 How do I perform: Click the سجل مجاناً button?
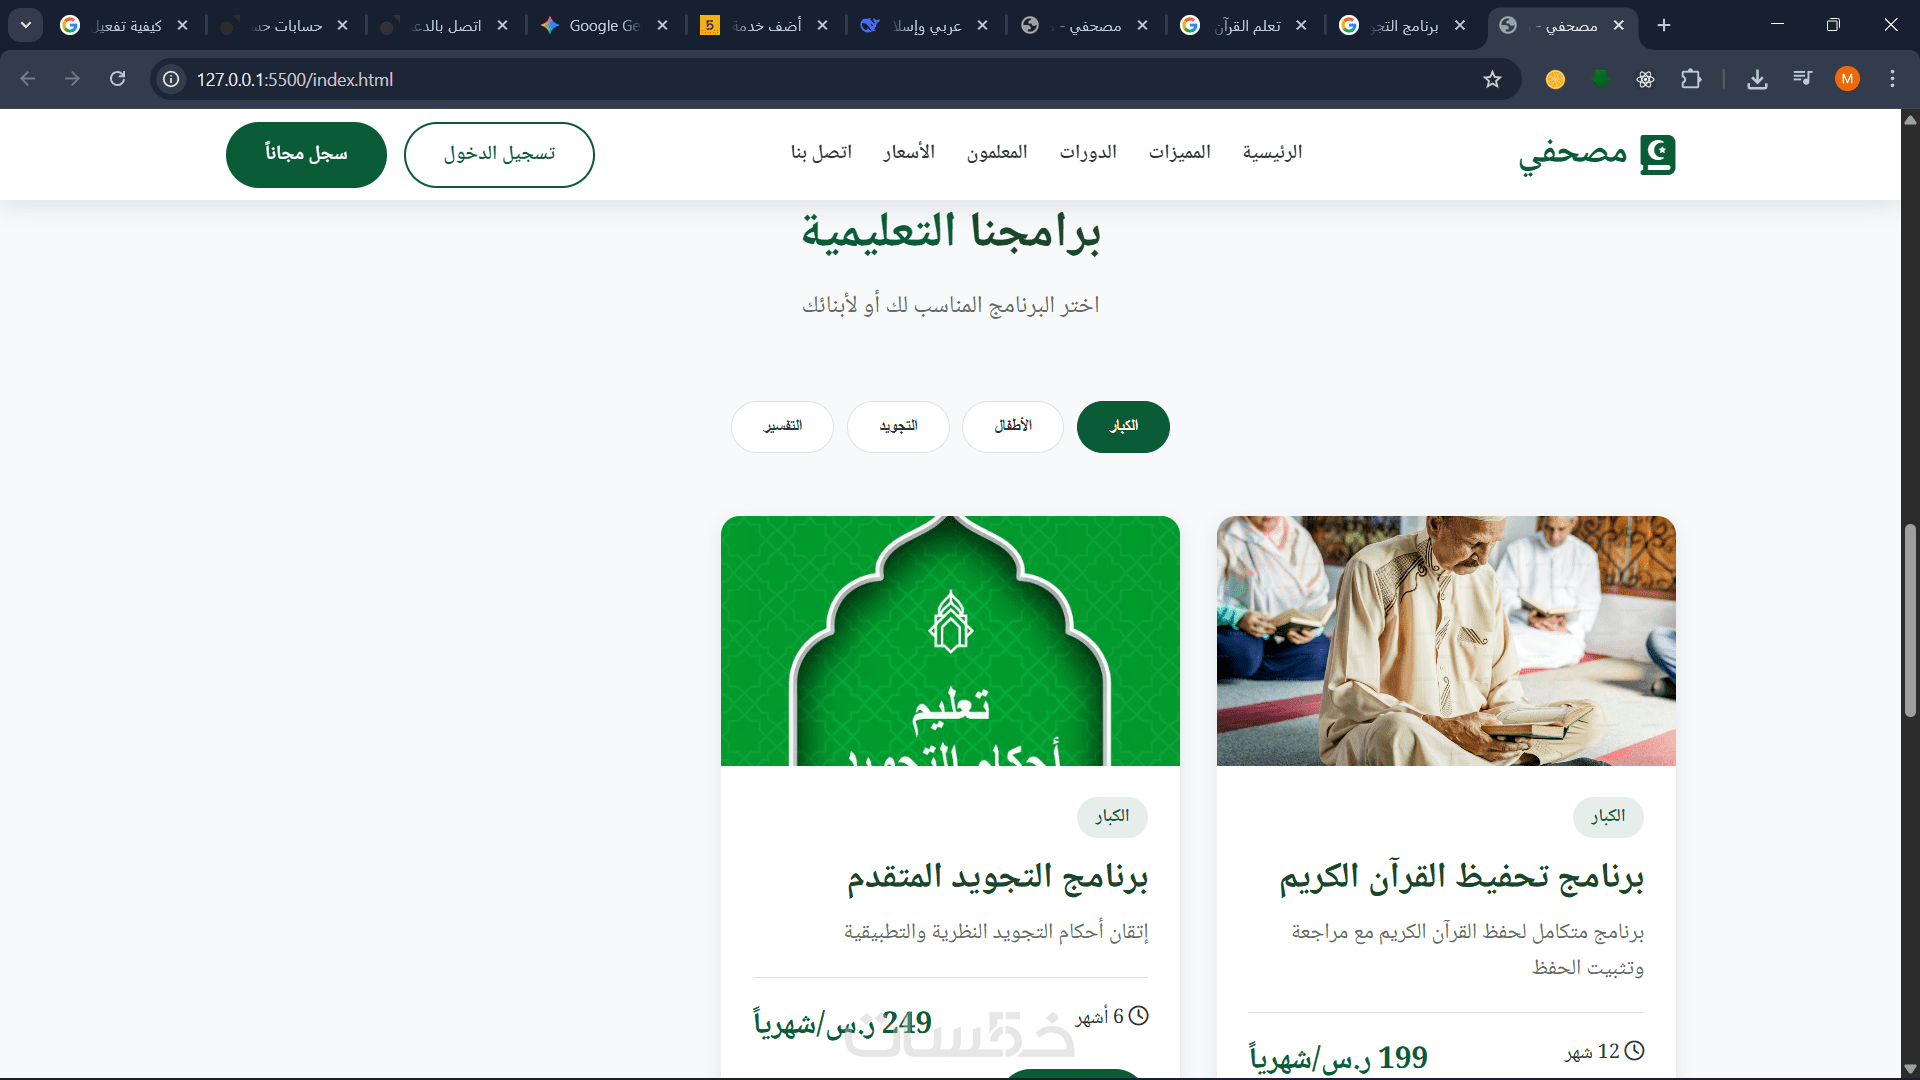click(x=306, y=154)
